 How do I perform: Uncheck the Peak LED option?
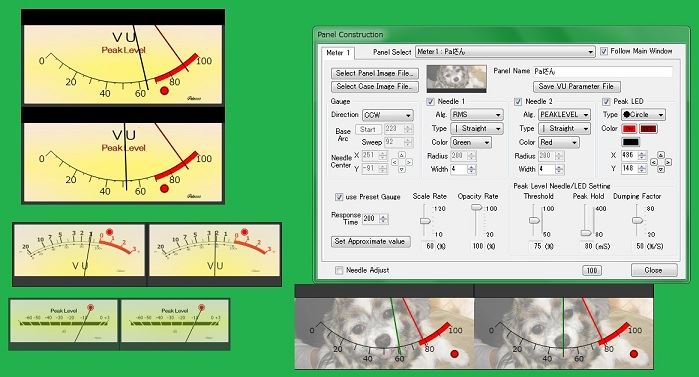click(606, 102)
